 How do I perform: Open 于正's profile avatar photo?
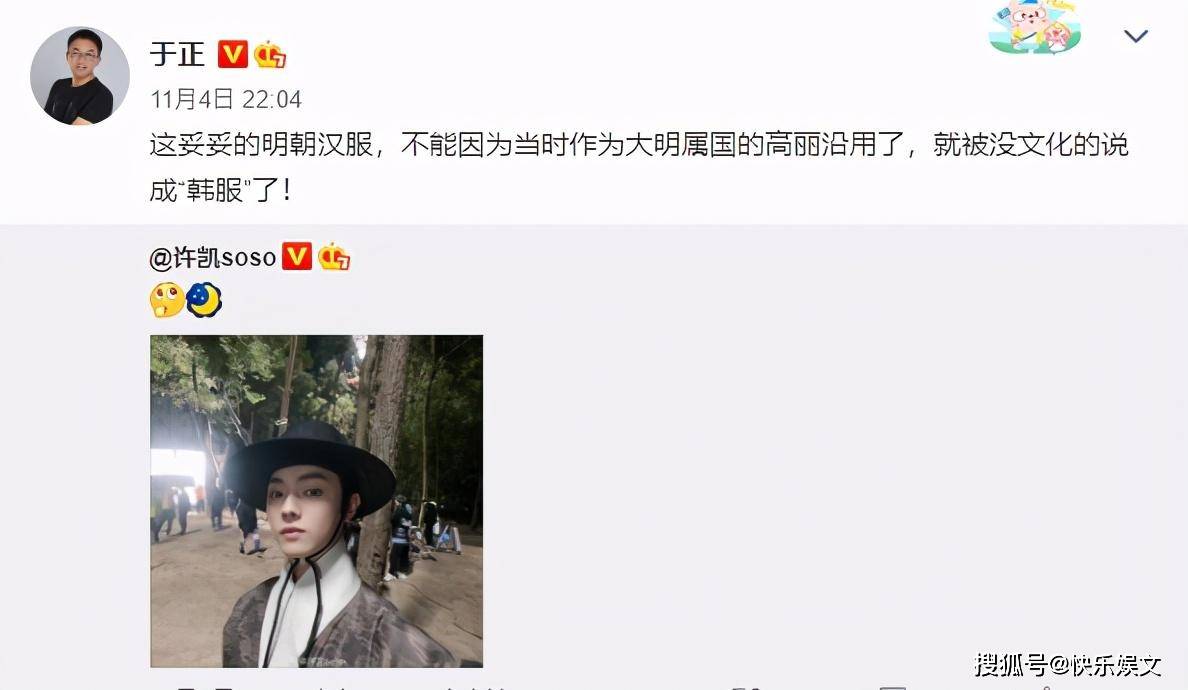80,76
